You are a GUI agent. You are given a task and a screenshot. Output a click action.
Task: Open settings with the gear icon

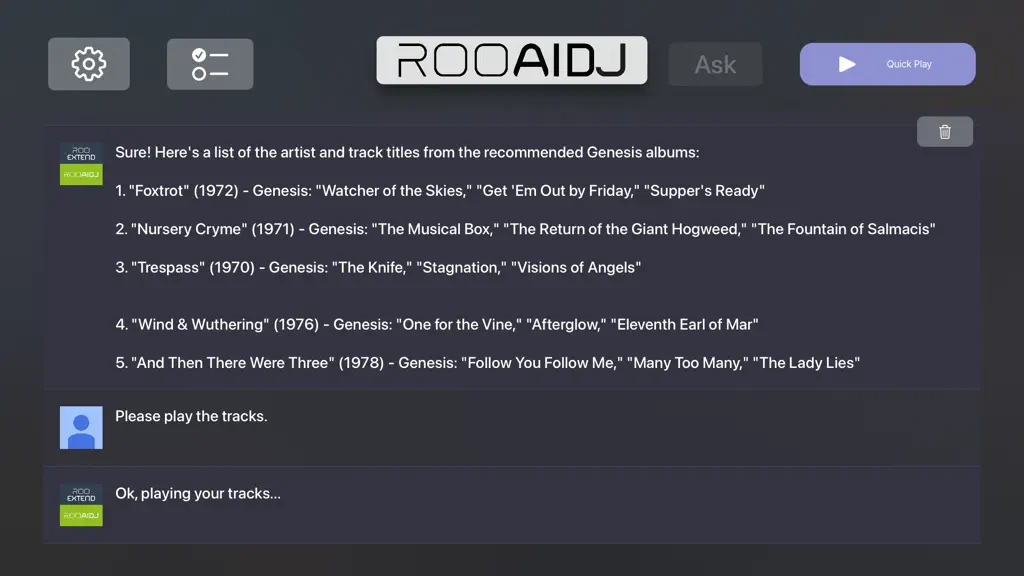[x=89, y=64]
